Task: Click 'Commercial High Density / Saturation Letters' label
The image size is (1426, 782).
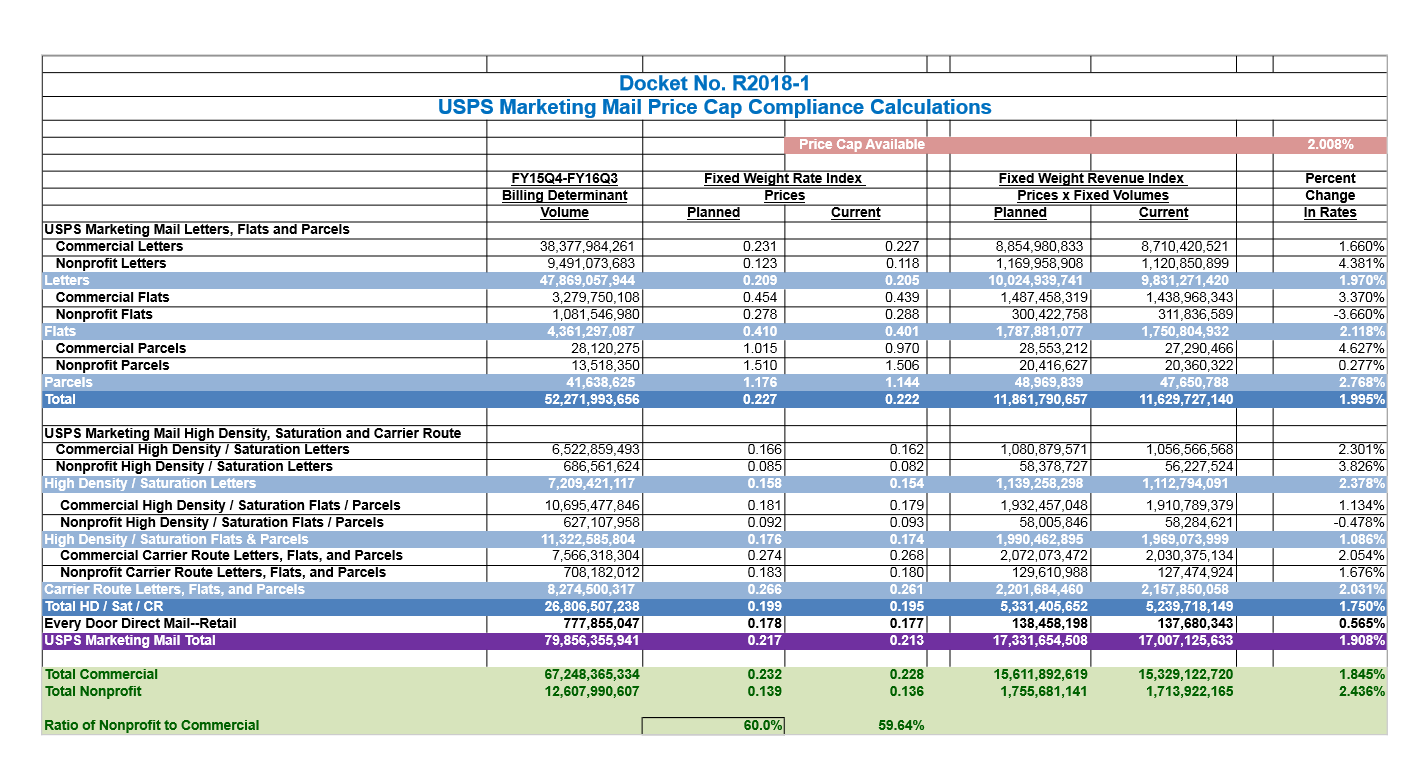Action: click(202, 451)
